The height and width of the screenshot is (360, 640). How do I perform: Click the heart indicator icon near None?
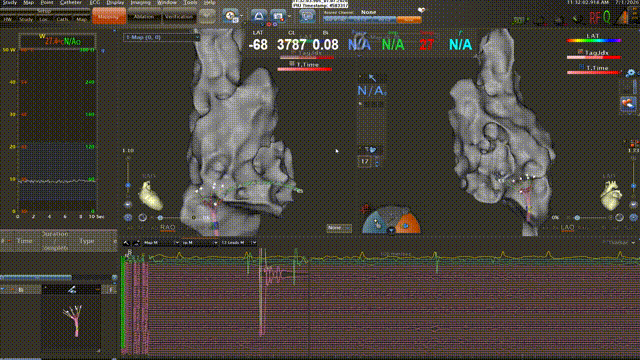coord(421,10)
